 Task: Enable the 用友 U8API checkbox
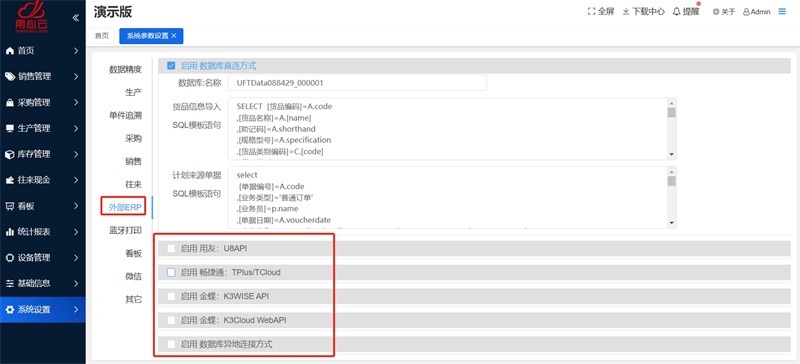[171, 248]
